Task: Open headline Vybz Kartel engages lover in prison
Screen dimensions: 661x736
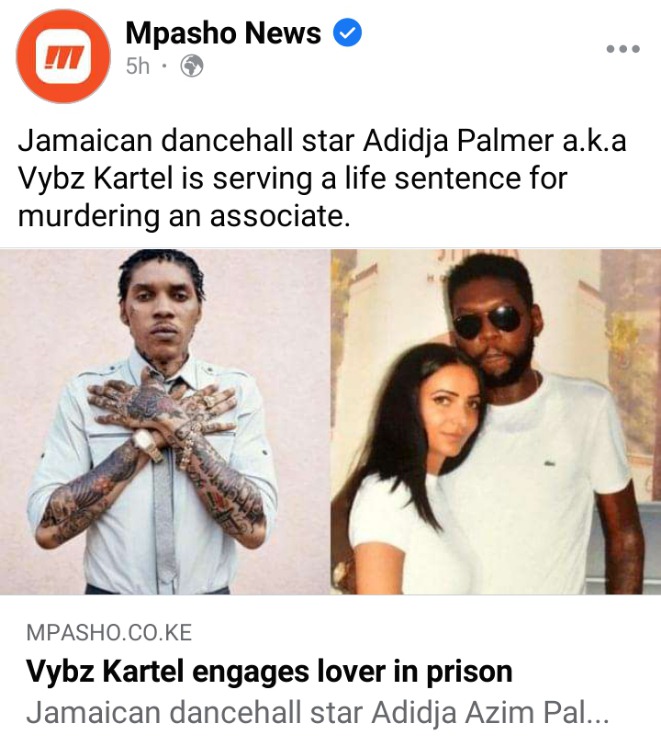Action: 269,671
